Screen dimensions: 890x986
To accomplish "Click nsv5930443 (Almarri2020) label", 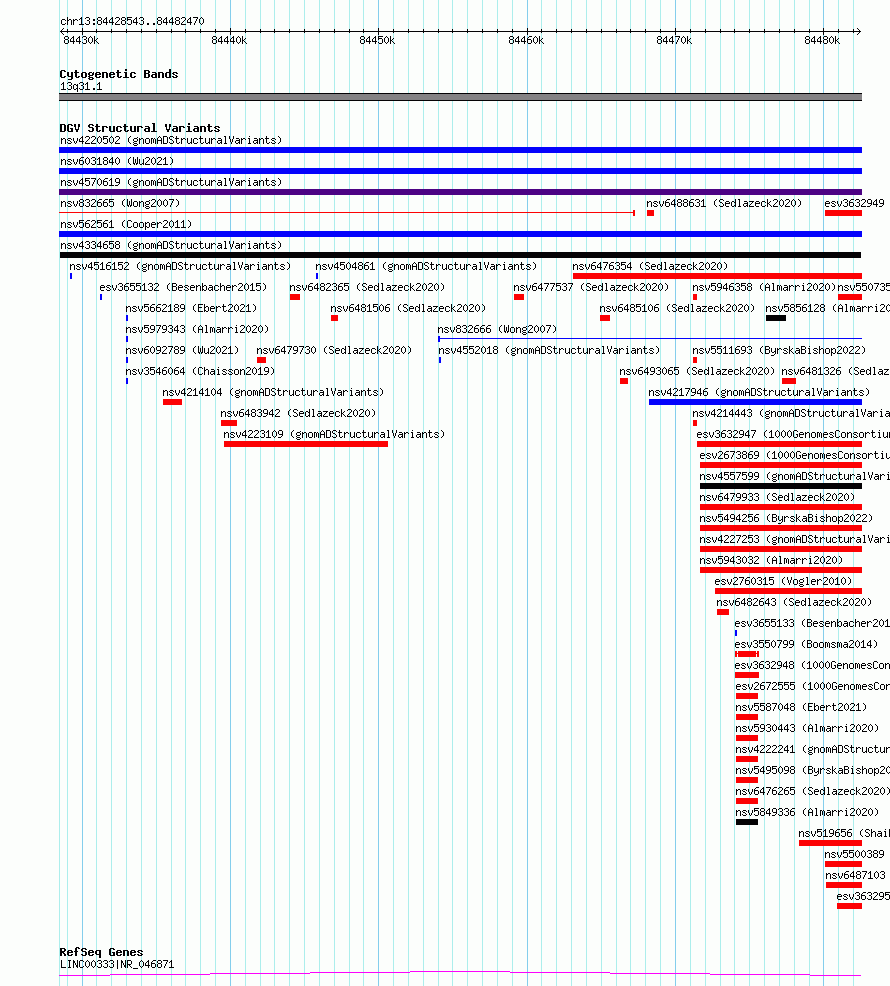I will pos(807,728).
